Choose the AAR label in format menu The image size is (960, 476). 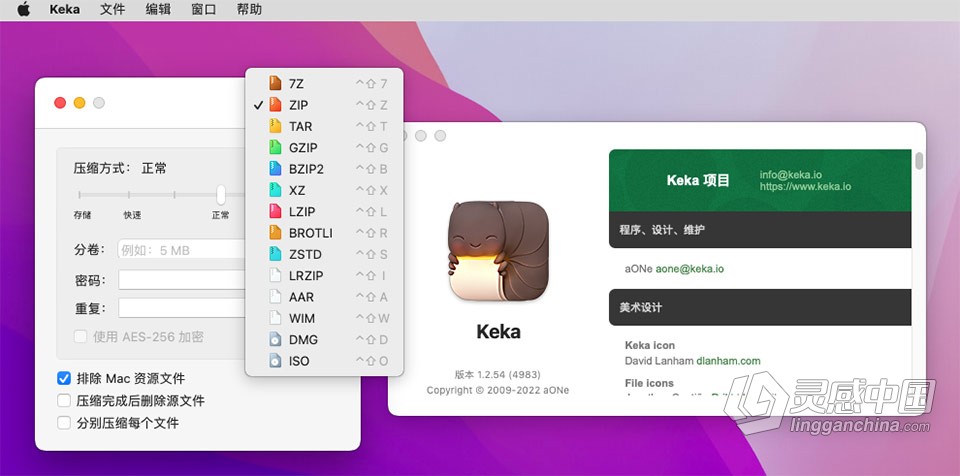(301, 297)
